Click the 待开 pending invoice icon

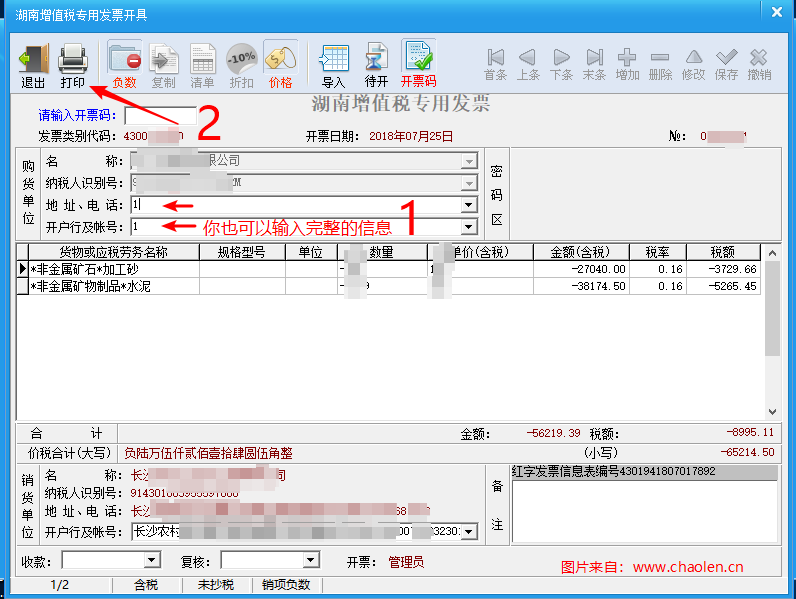pos(376,64)
